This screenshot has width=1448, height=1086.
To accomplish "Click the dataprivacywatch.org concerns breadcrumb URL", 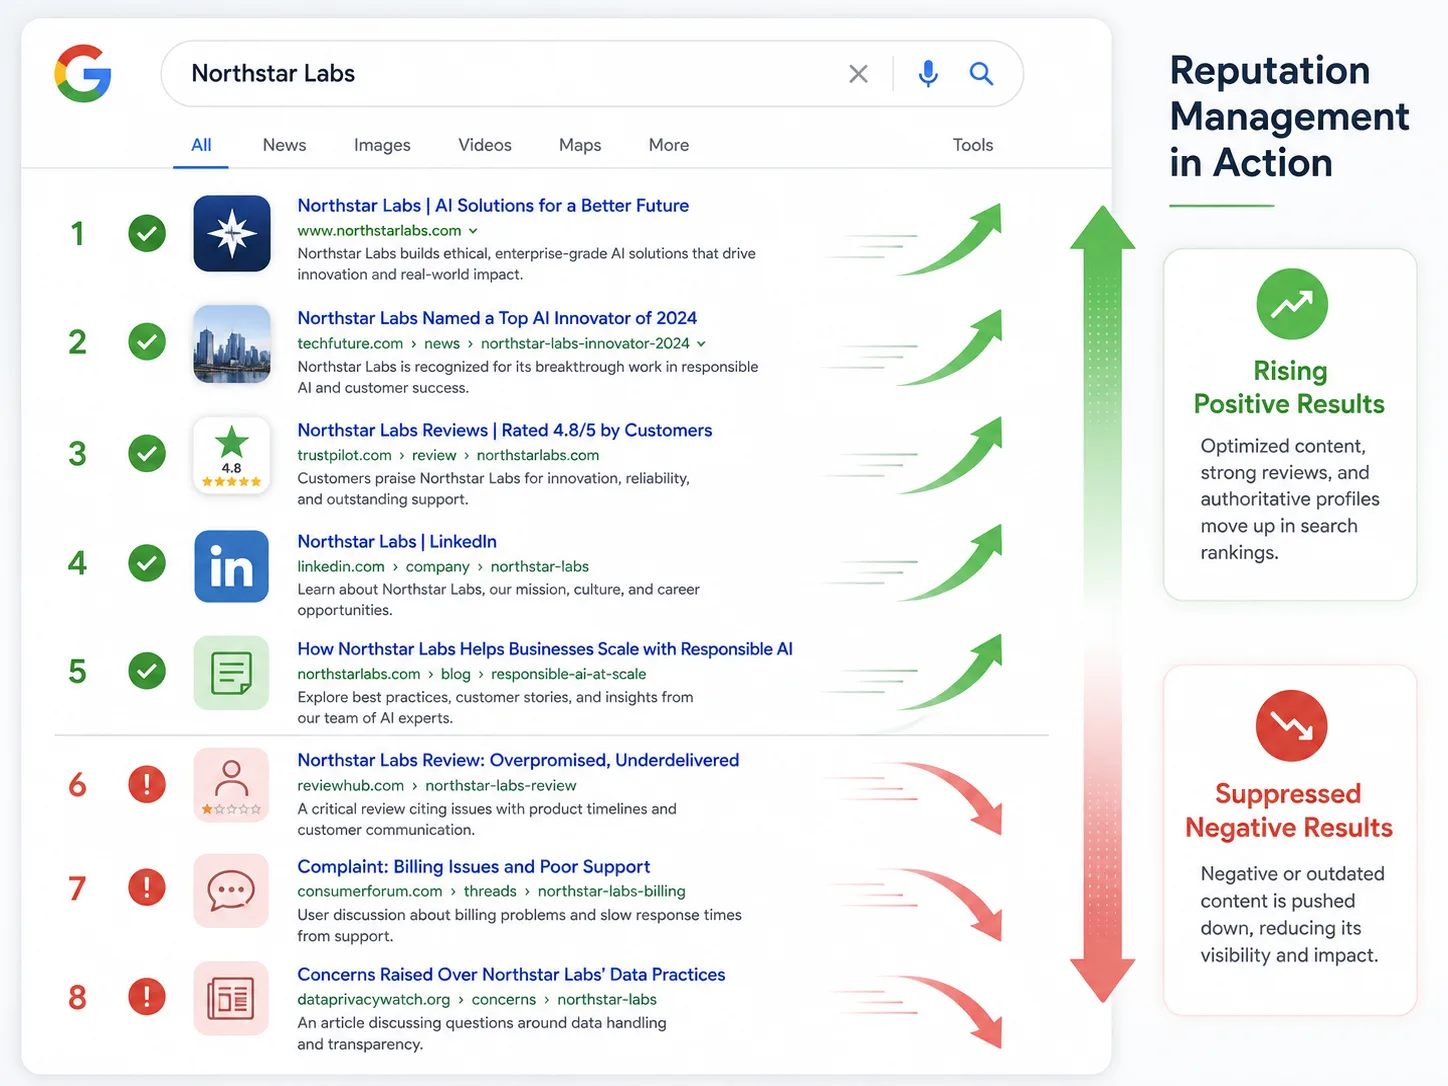I will click(x=477, y=1000).
